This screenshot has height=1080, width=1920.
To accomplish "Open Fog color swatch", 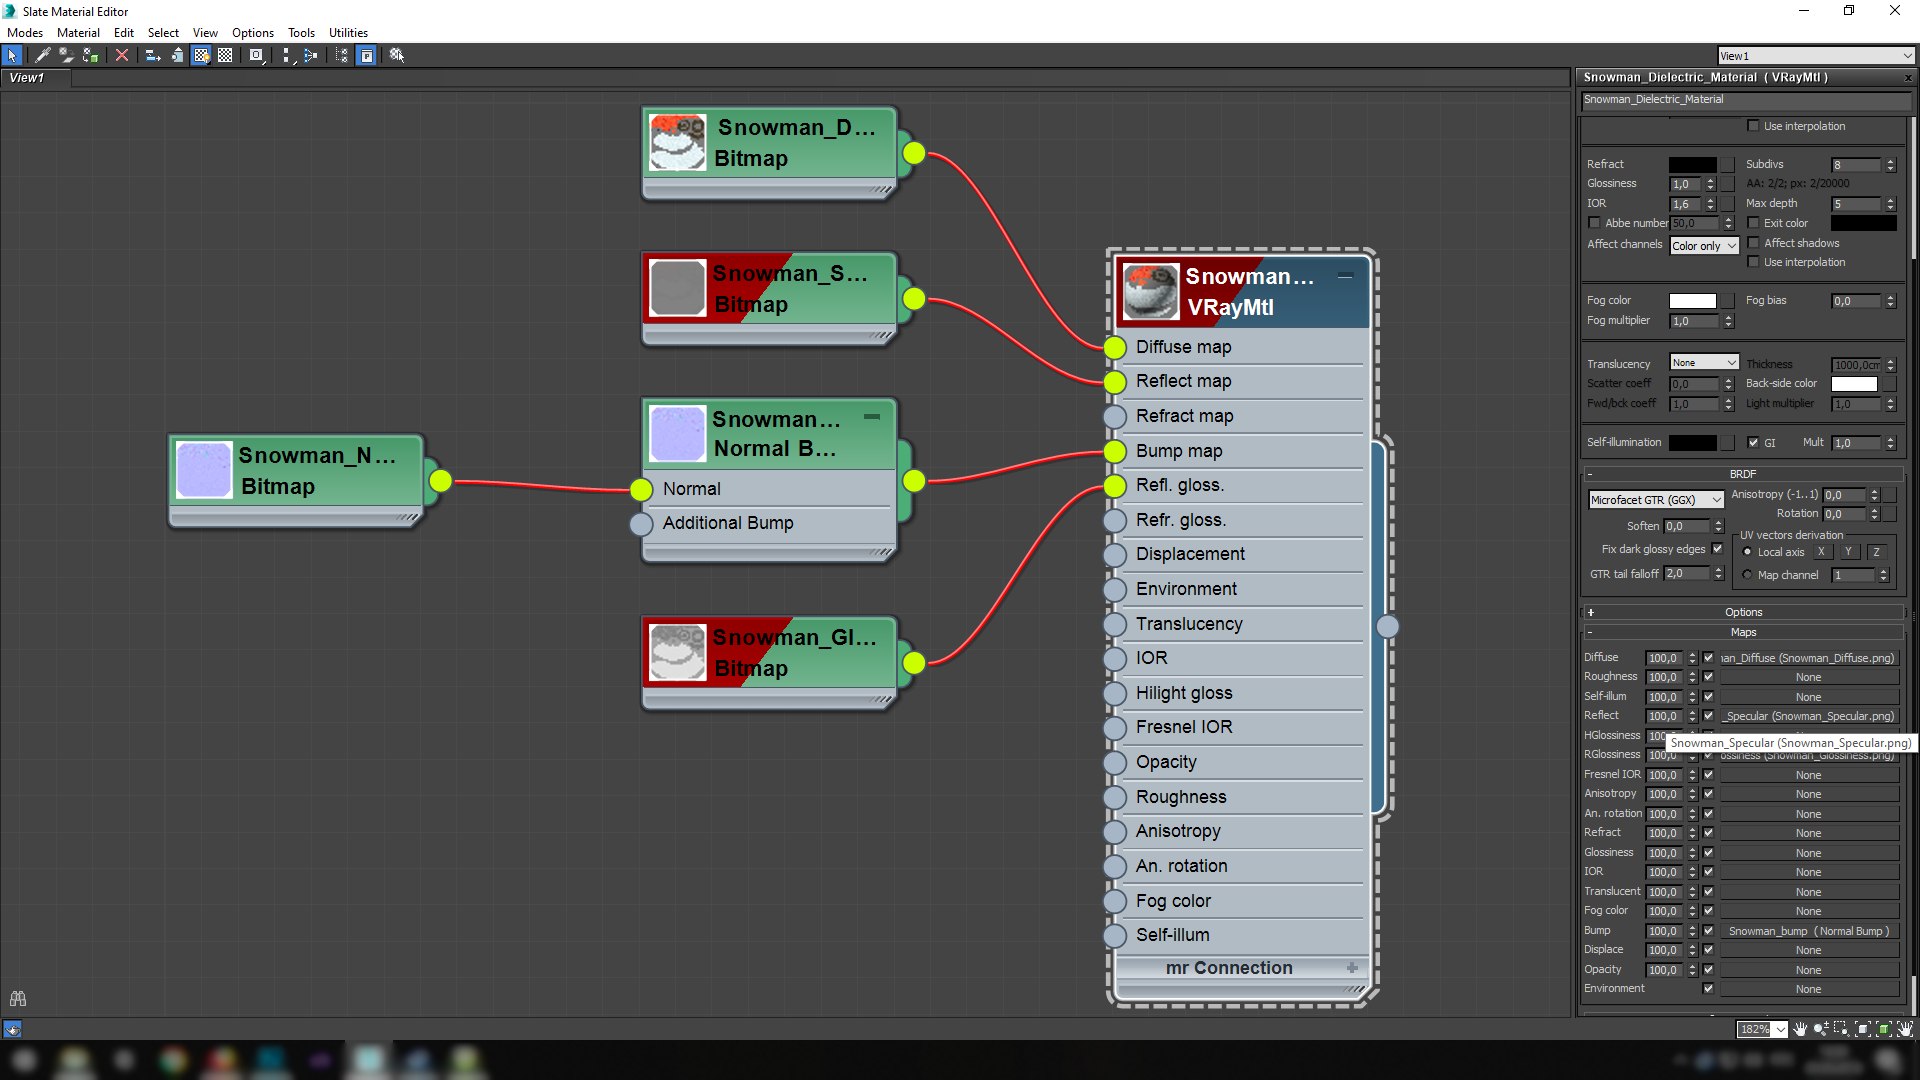I will tap(1692, 301).
